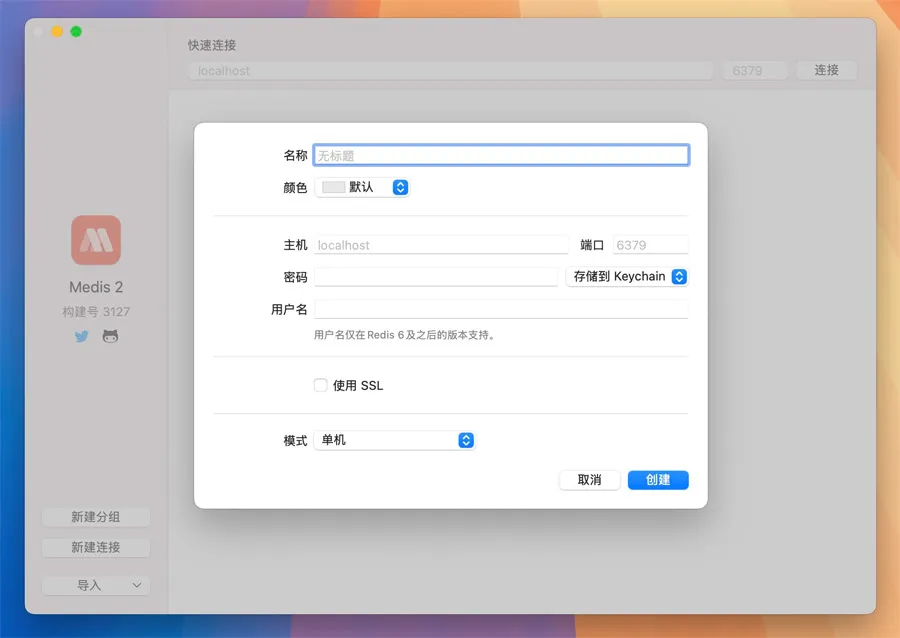Open the 模式 单机 mode dropdown
The width and height of the screenshot is (900, 638).
[x=394, y=440]
